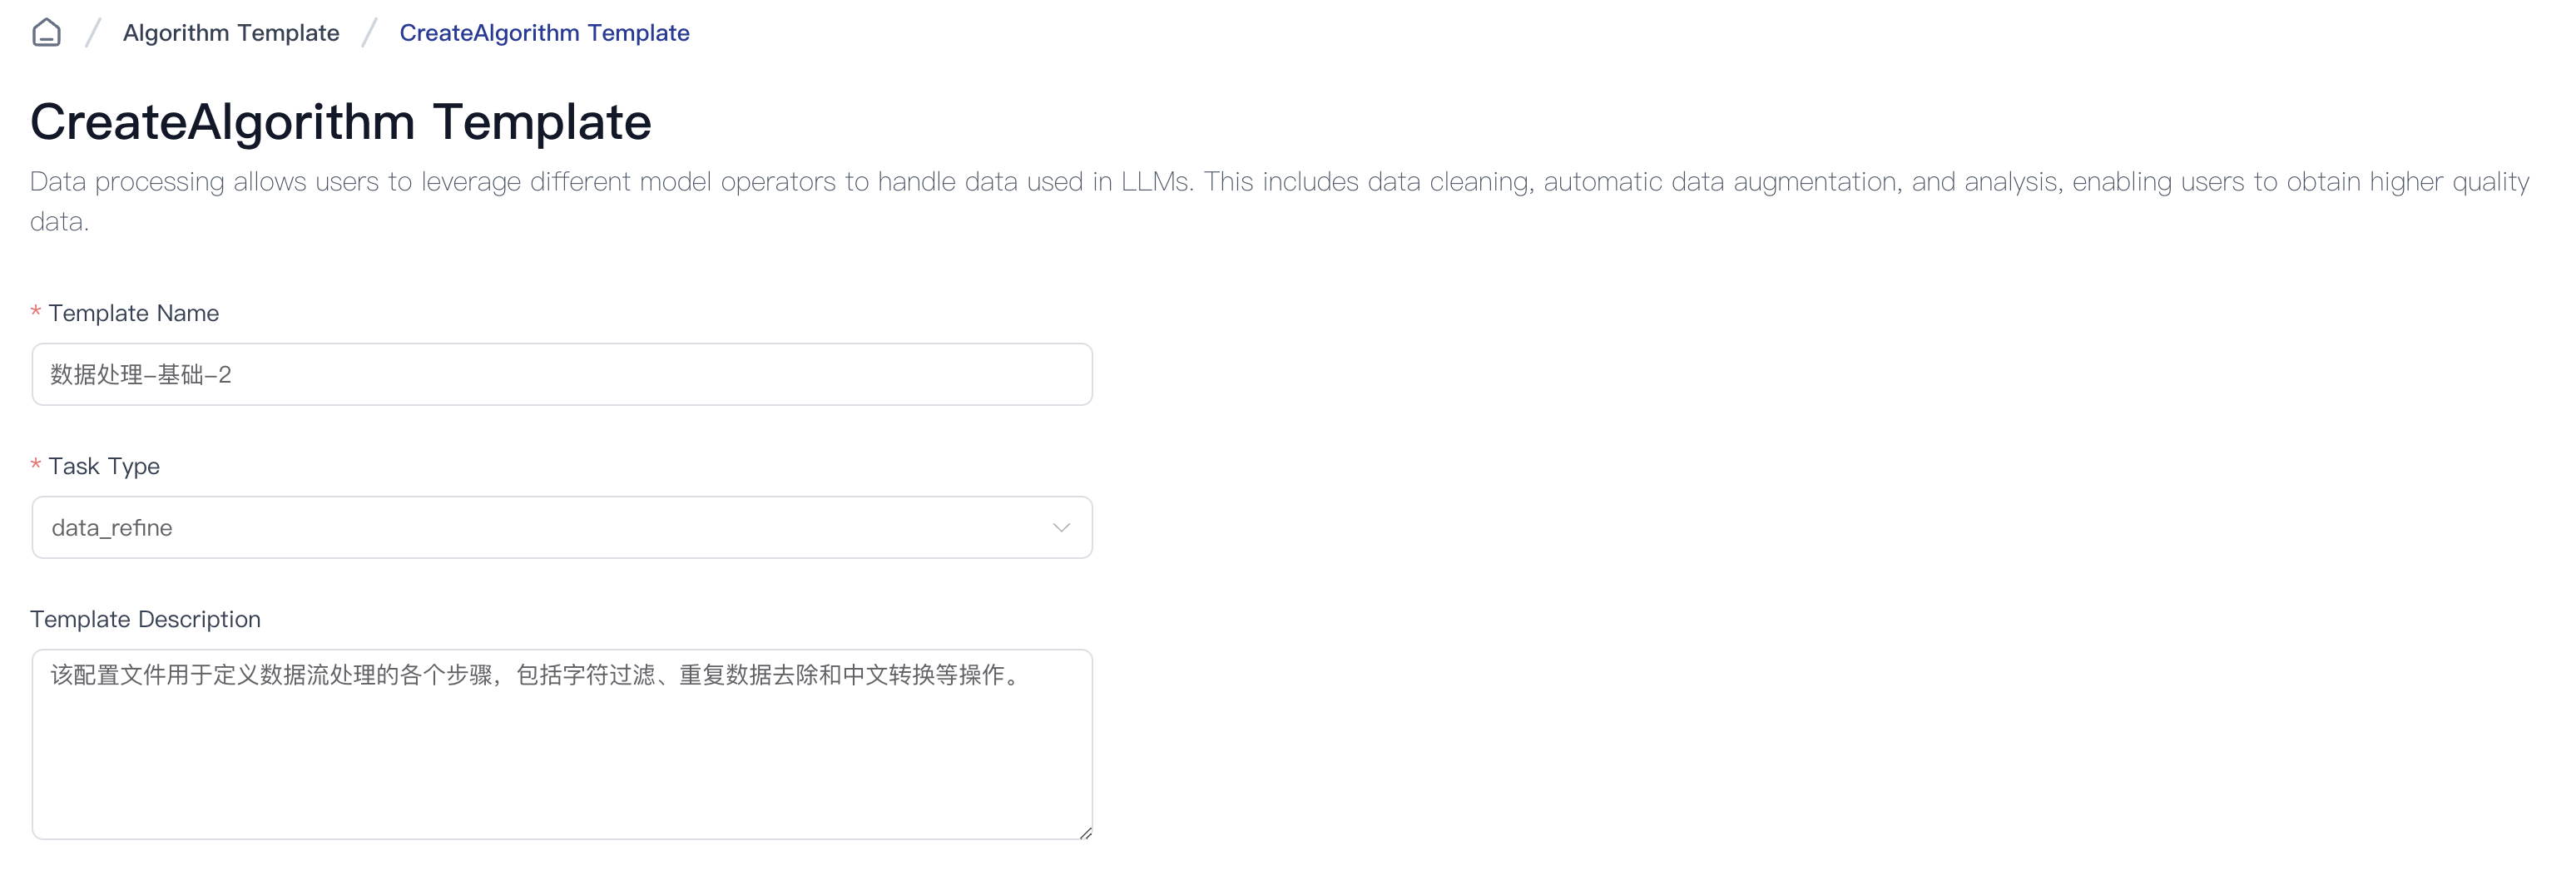Click the Template Name field label

point(133,313)
